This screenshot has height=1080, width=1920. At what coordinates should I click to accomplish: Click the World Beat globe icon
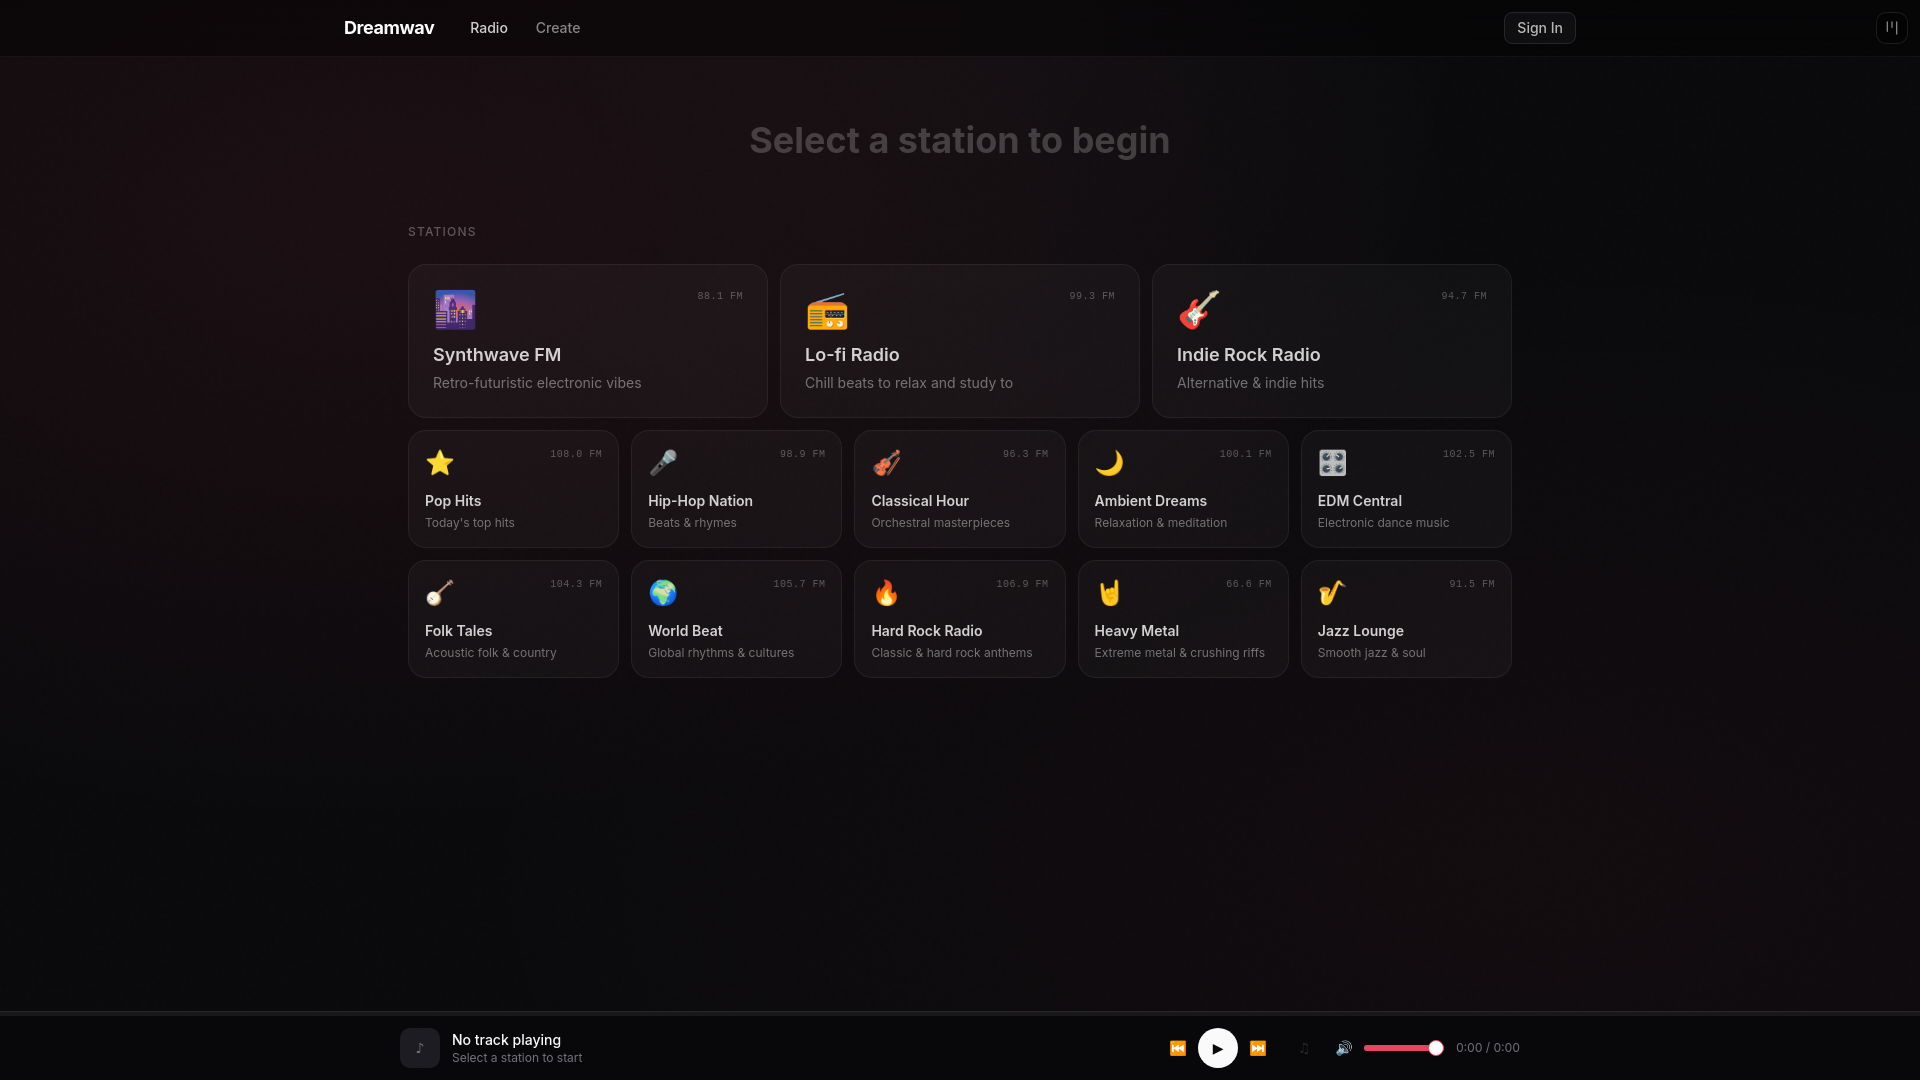pos(663,593)
